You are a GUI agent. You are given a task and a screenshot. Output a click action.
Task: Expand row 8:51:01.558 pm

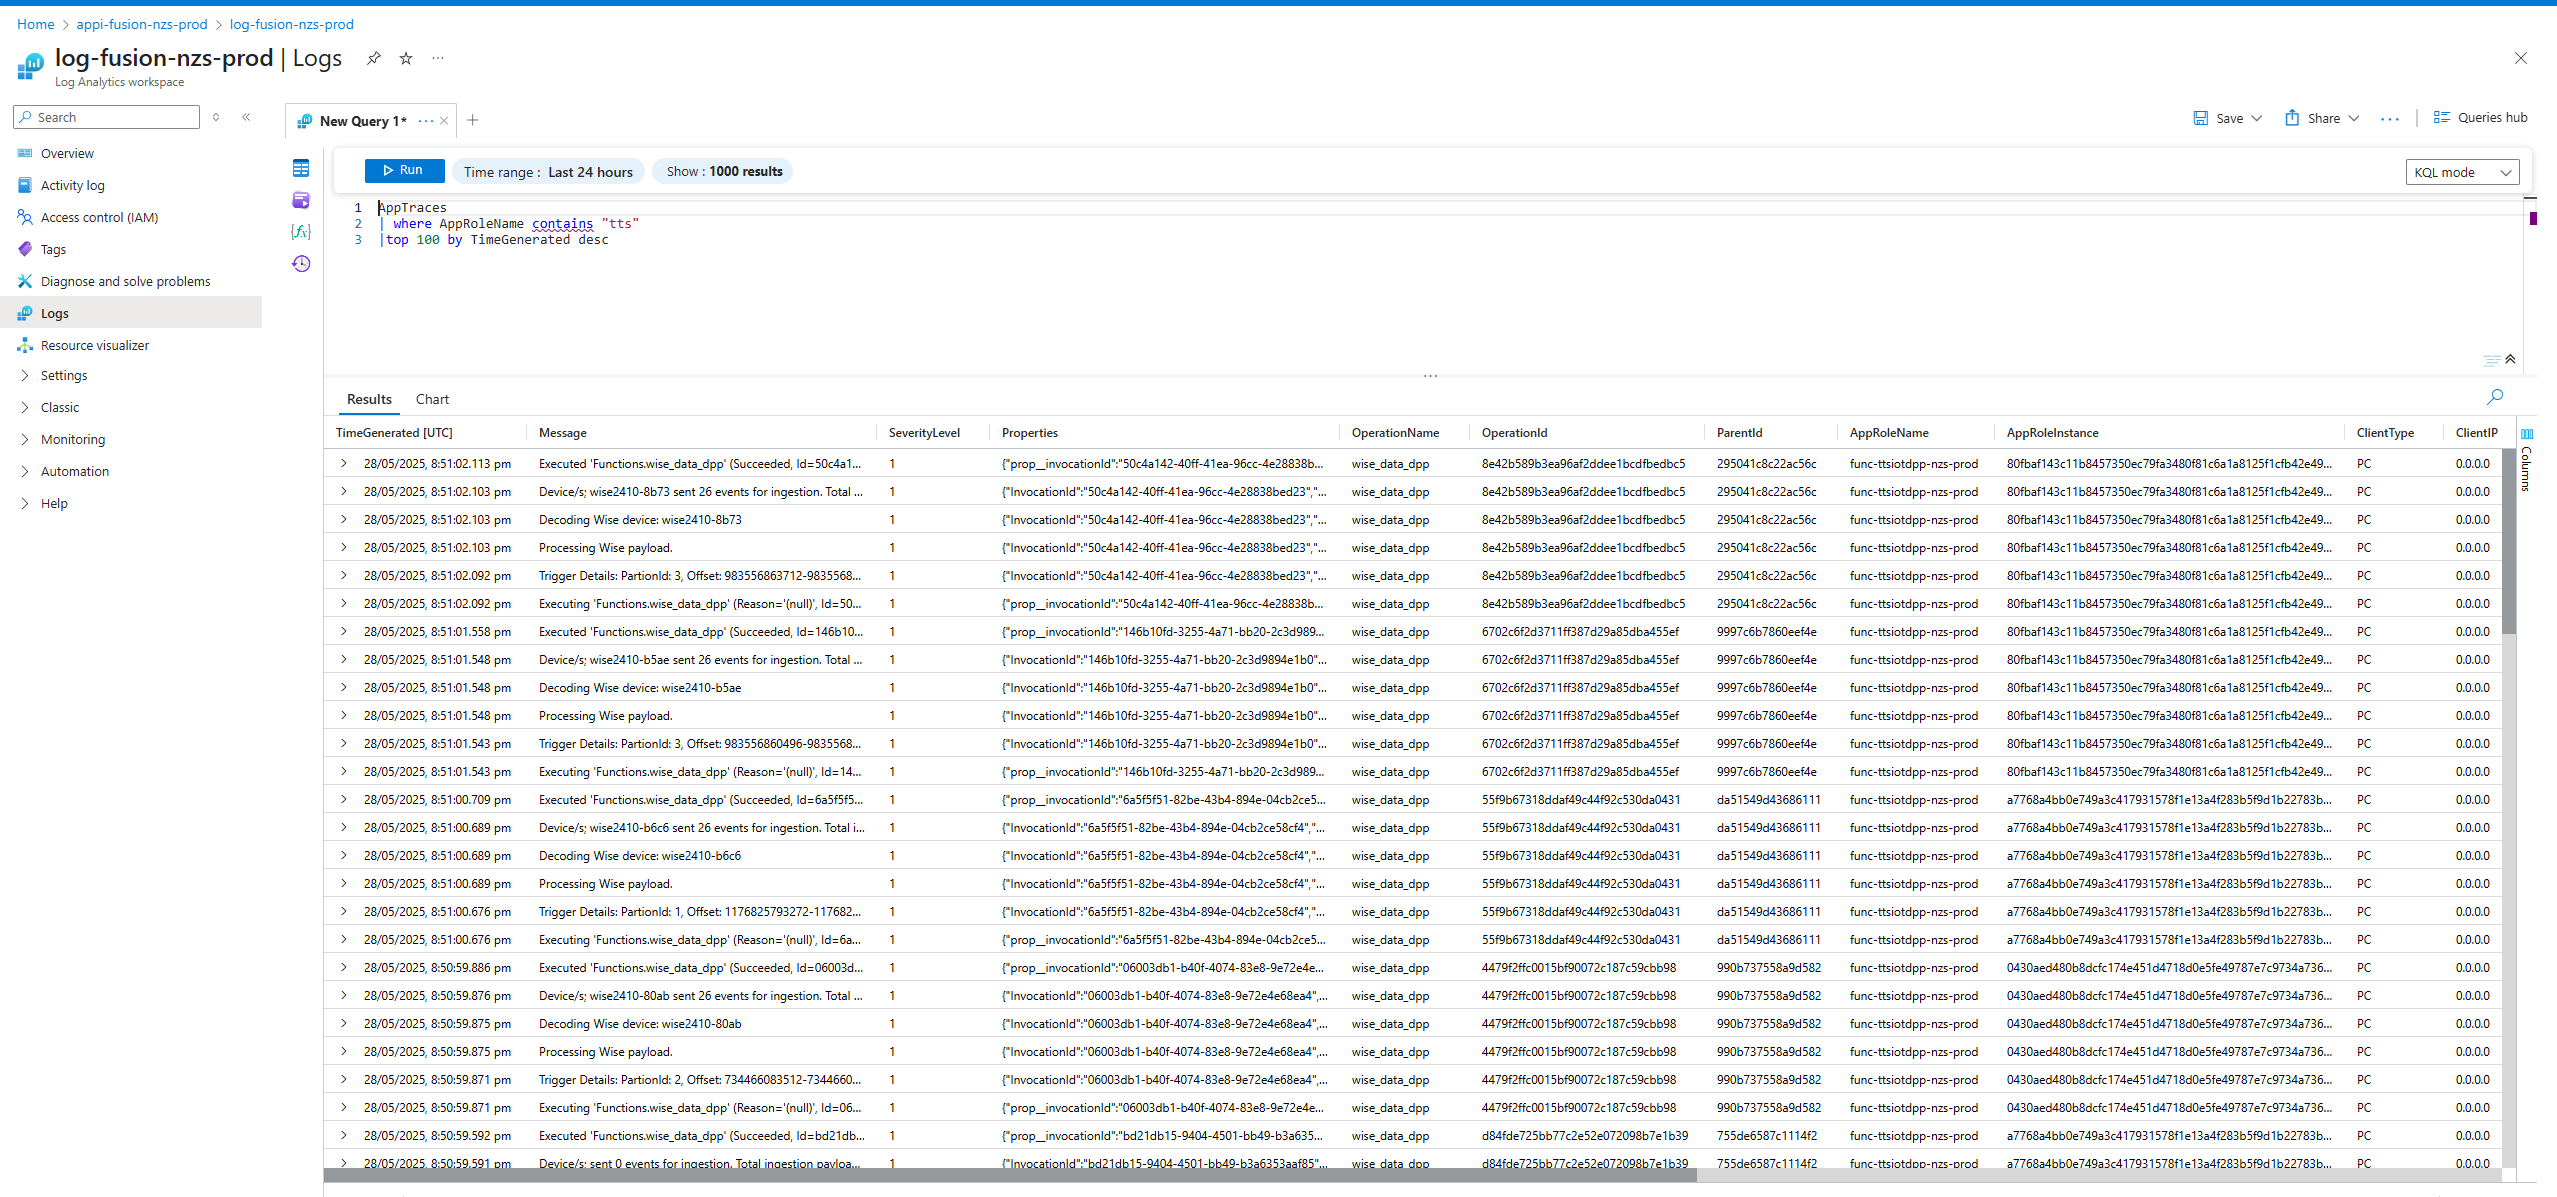pos(344,632)
